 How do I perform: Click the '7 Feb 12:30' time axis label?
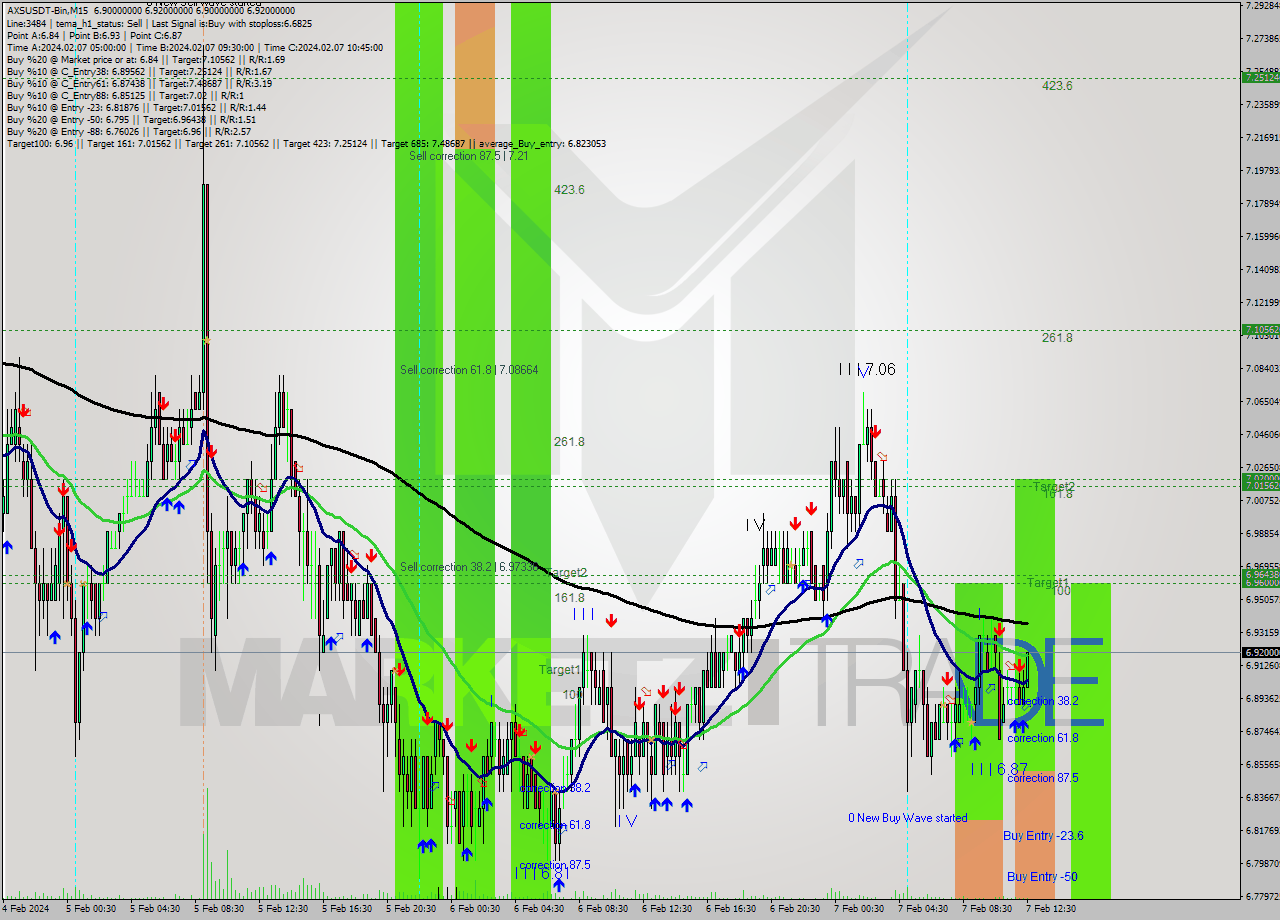[1051, 909]
